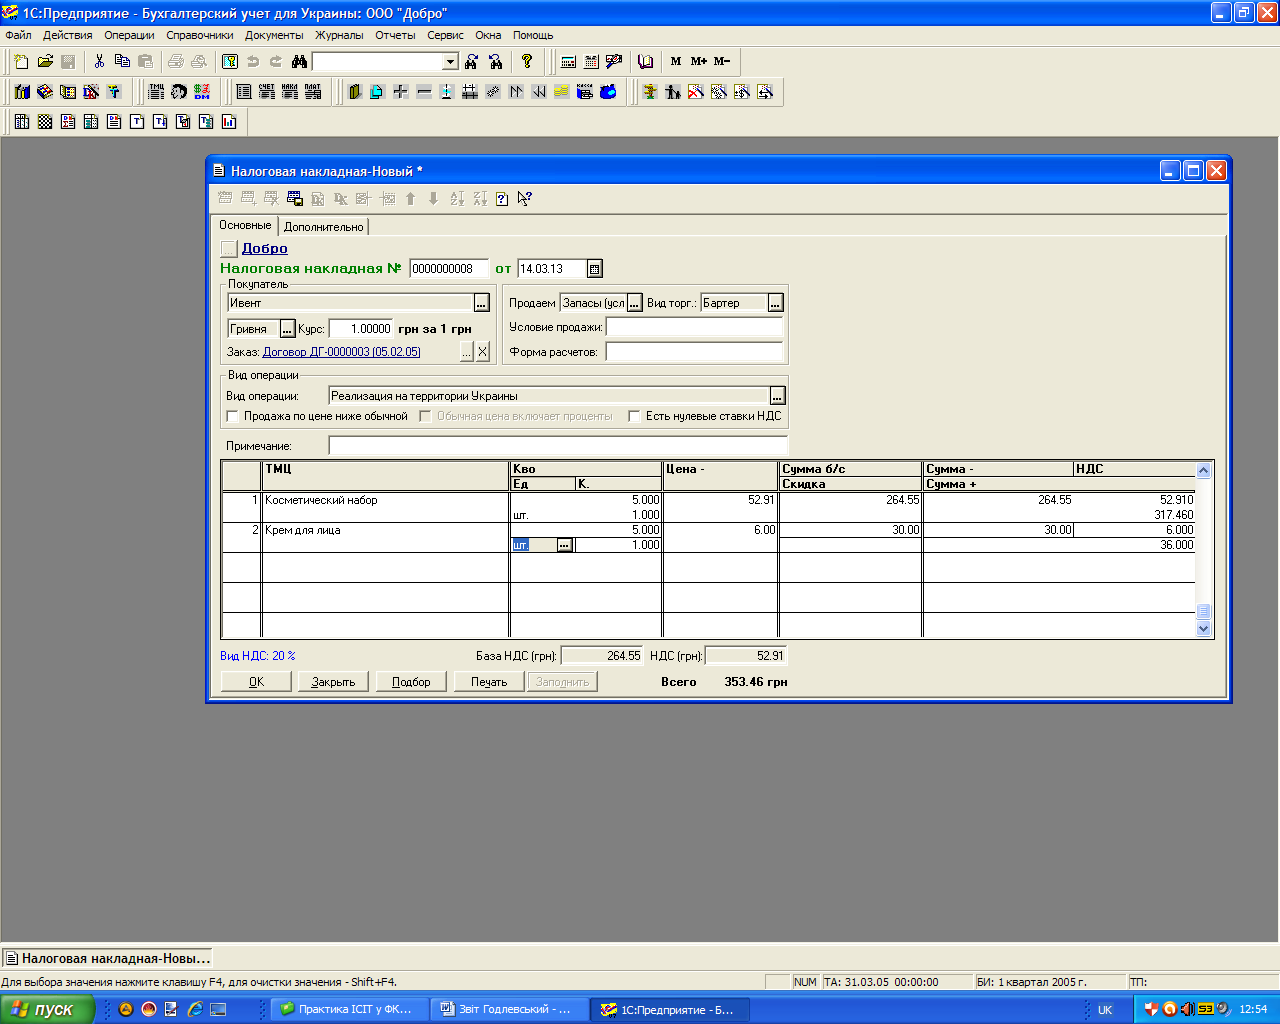1280x1024 pixels.
Task: Click the OK button
Action: (256, 682)
